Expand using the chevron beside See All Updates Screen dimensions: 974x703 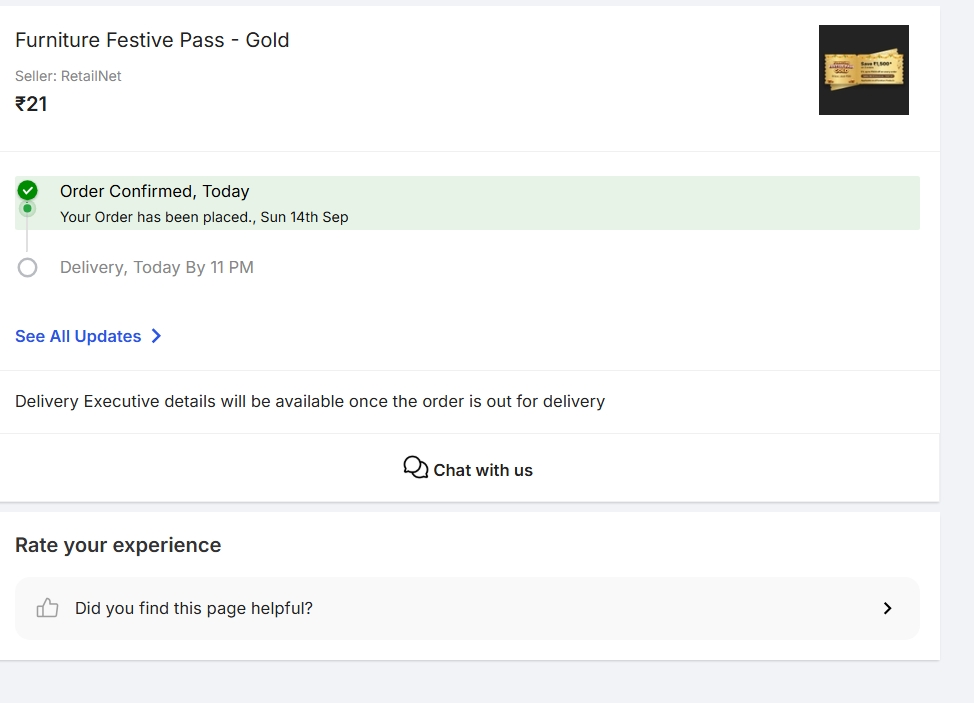[x=156, y=336]
